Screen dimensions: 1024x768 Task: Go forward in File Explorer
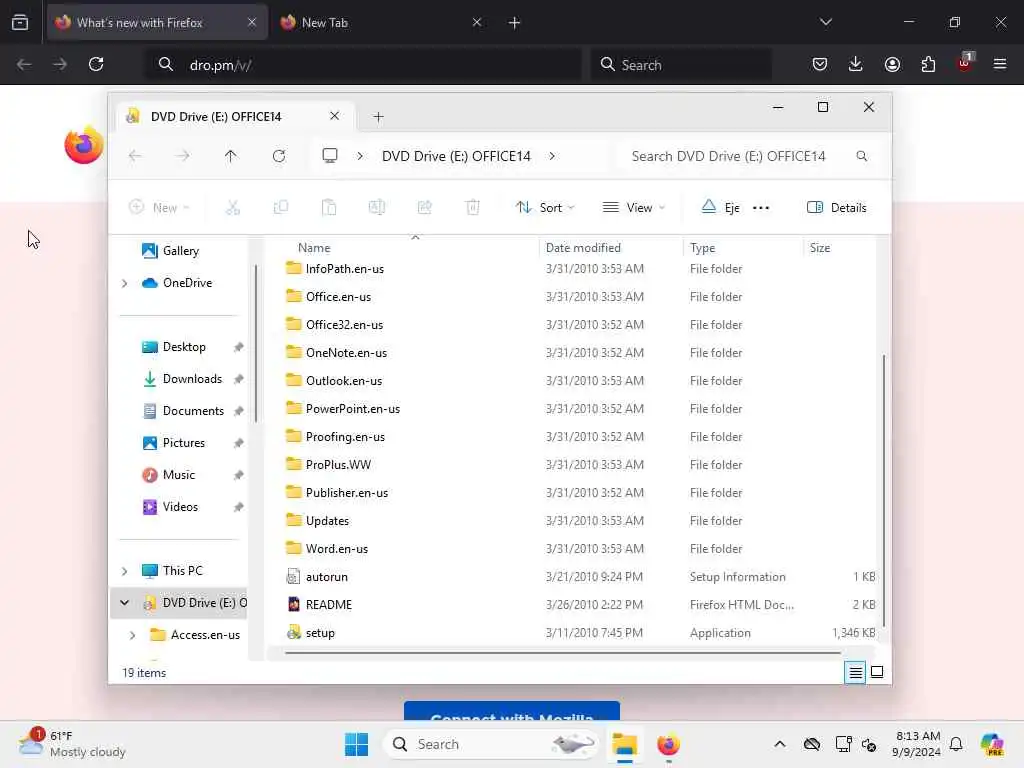(183, 156)
